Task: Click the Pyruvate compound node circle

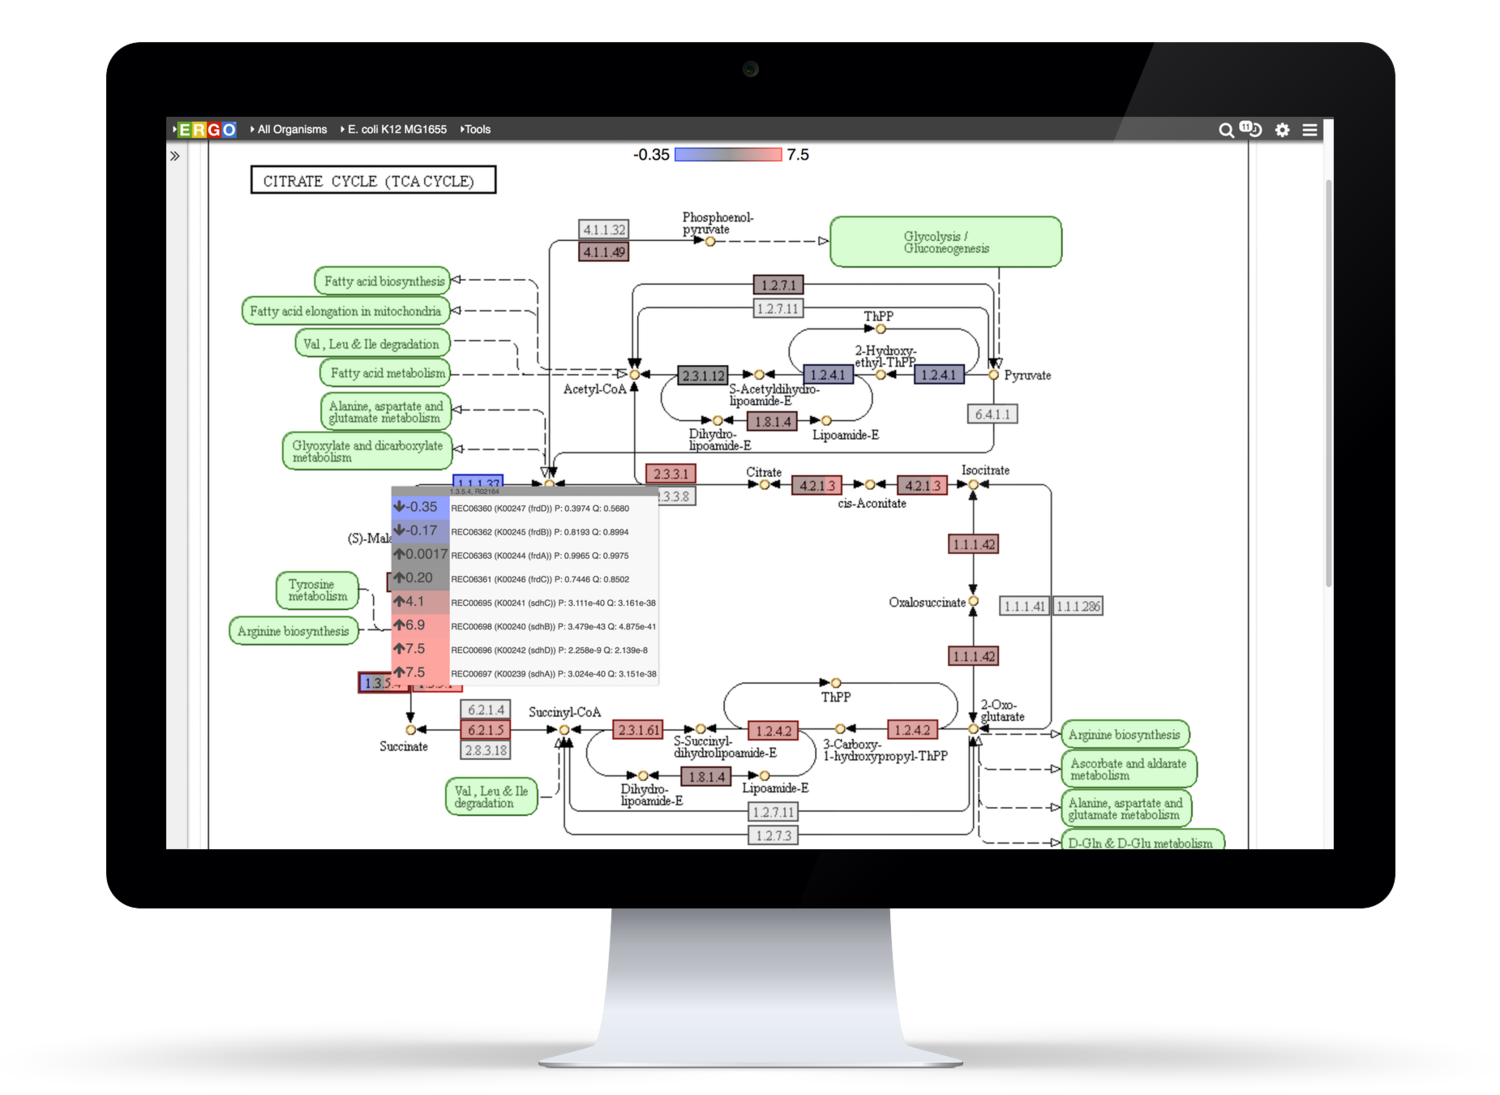Action: [993, 375]
